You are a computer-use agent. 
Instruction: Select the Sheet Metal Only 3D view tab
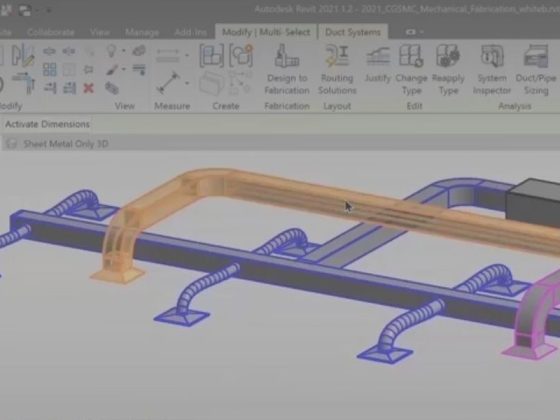pyautogui.click(x=66, y=144)
